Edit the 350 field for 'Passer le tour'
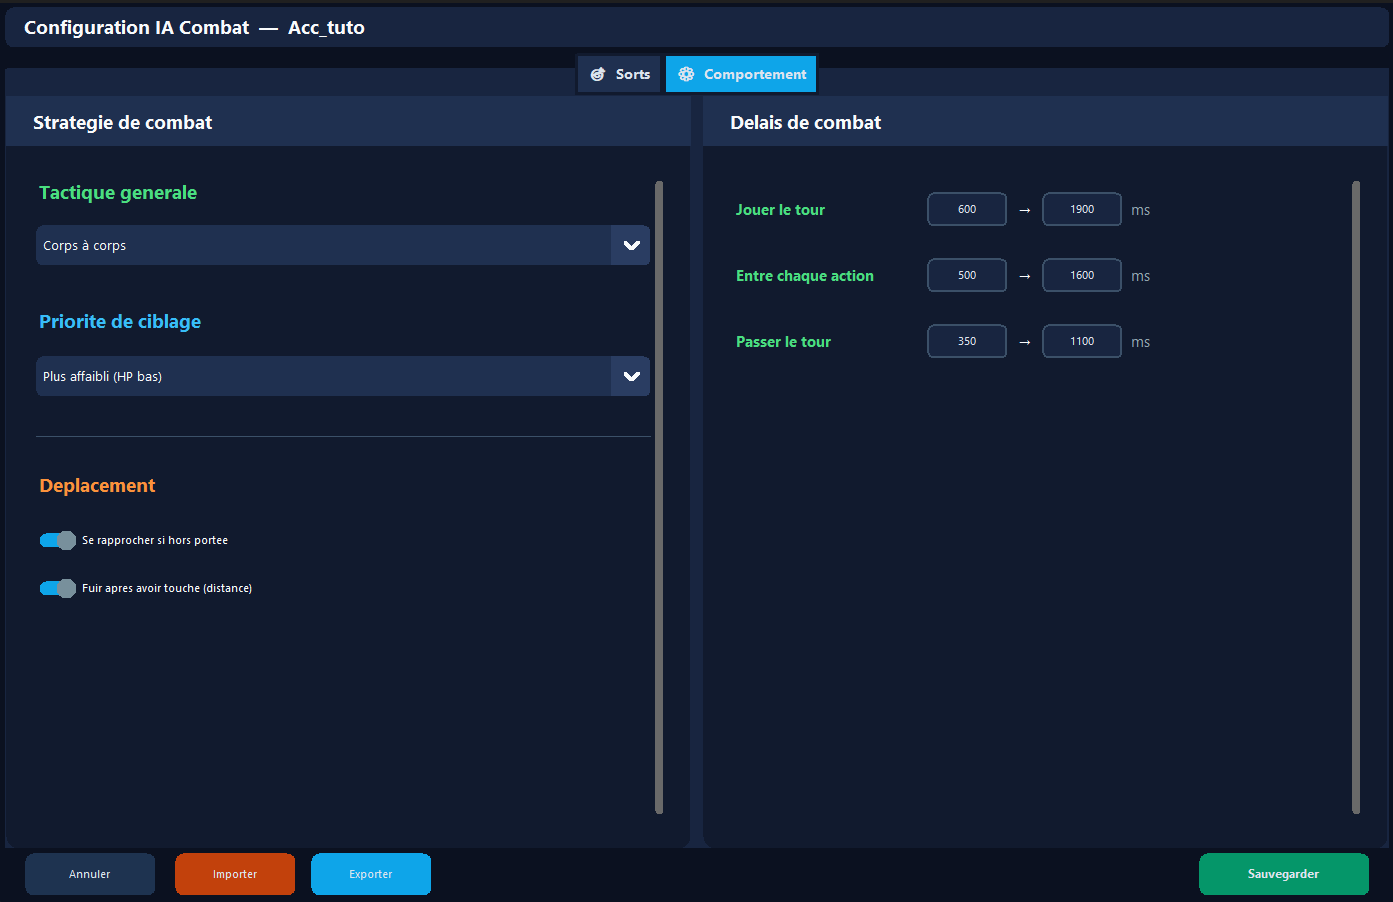 click(966, 341)
